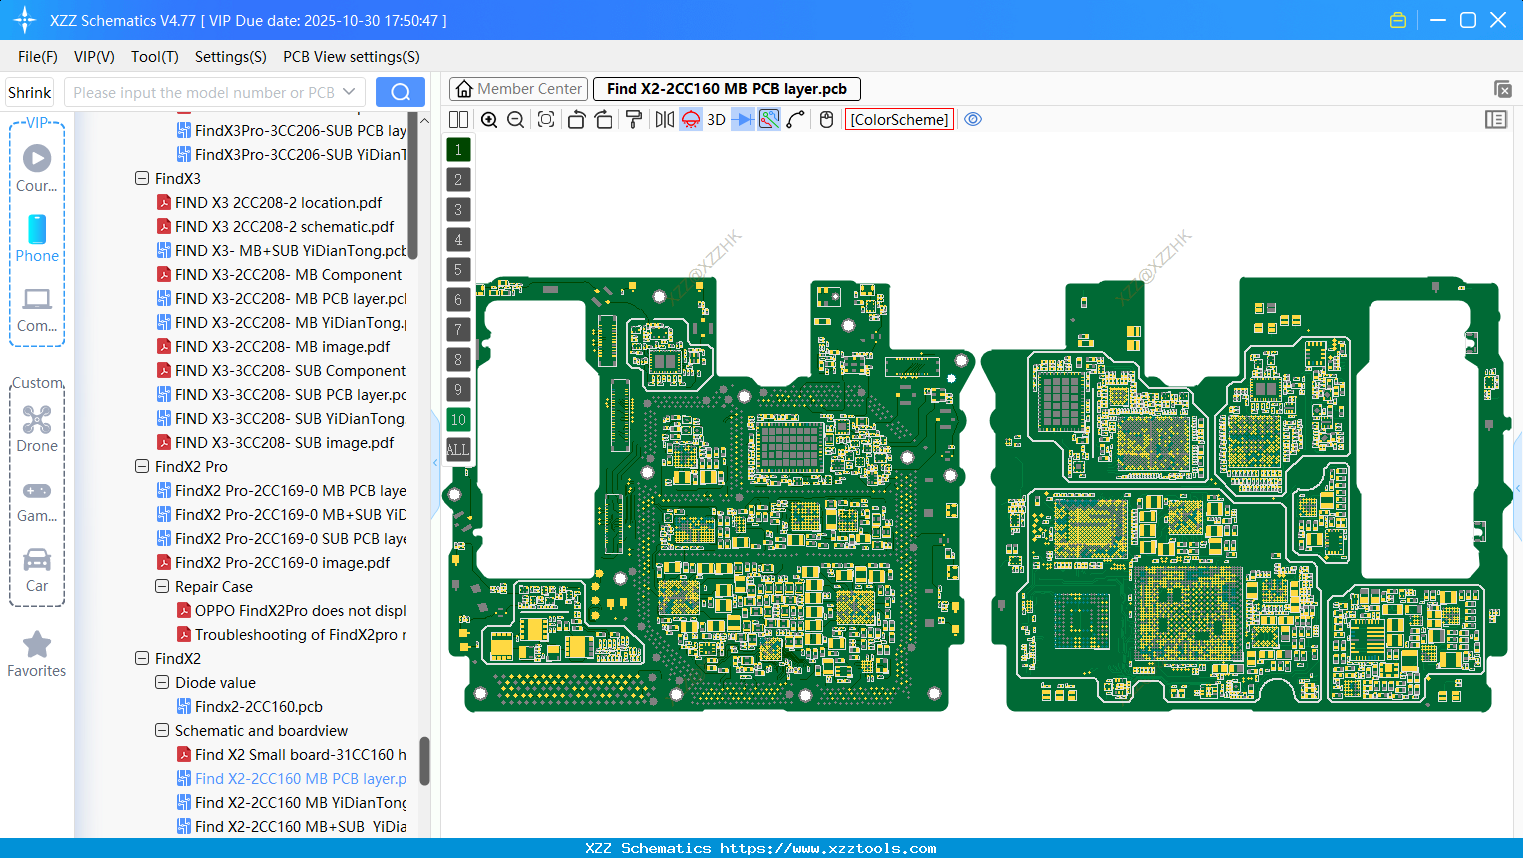This screenshot has height=858, width=1523.
Task: Open the split-window comparison view icon
Action: [458, 119]
